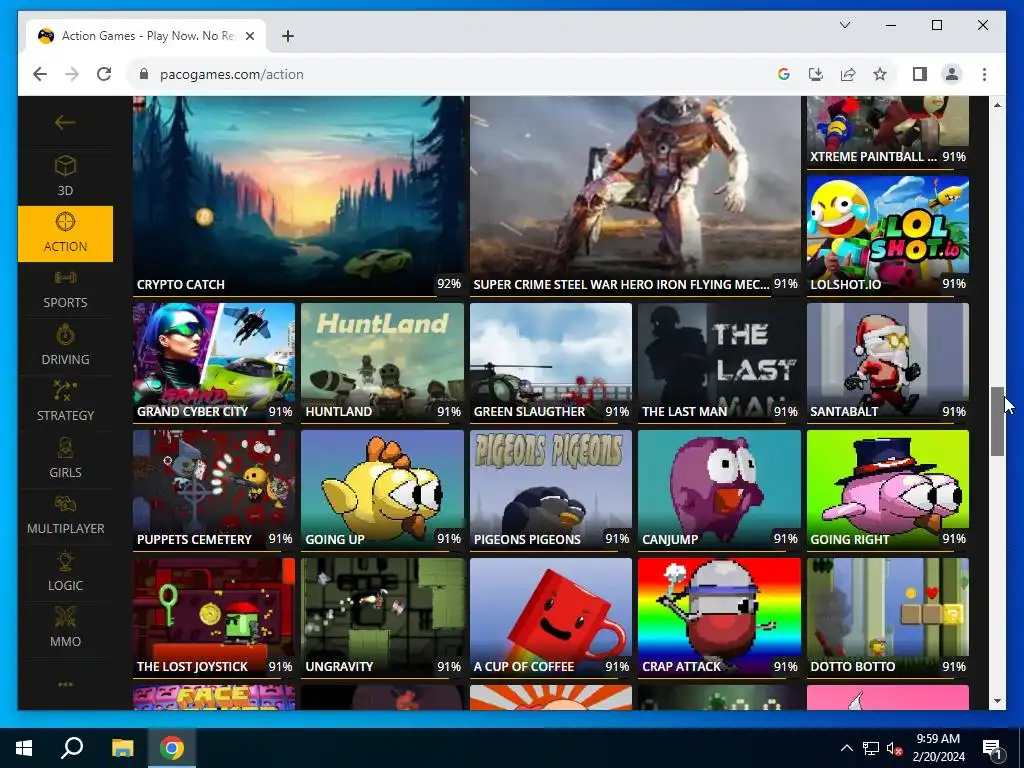The height and width of the screenshot is (768, 1024).
Task: Open the Crap Attack game
Action: 719,618
